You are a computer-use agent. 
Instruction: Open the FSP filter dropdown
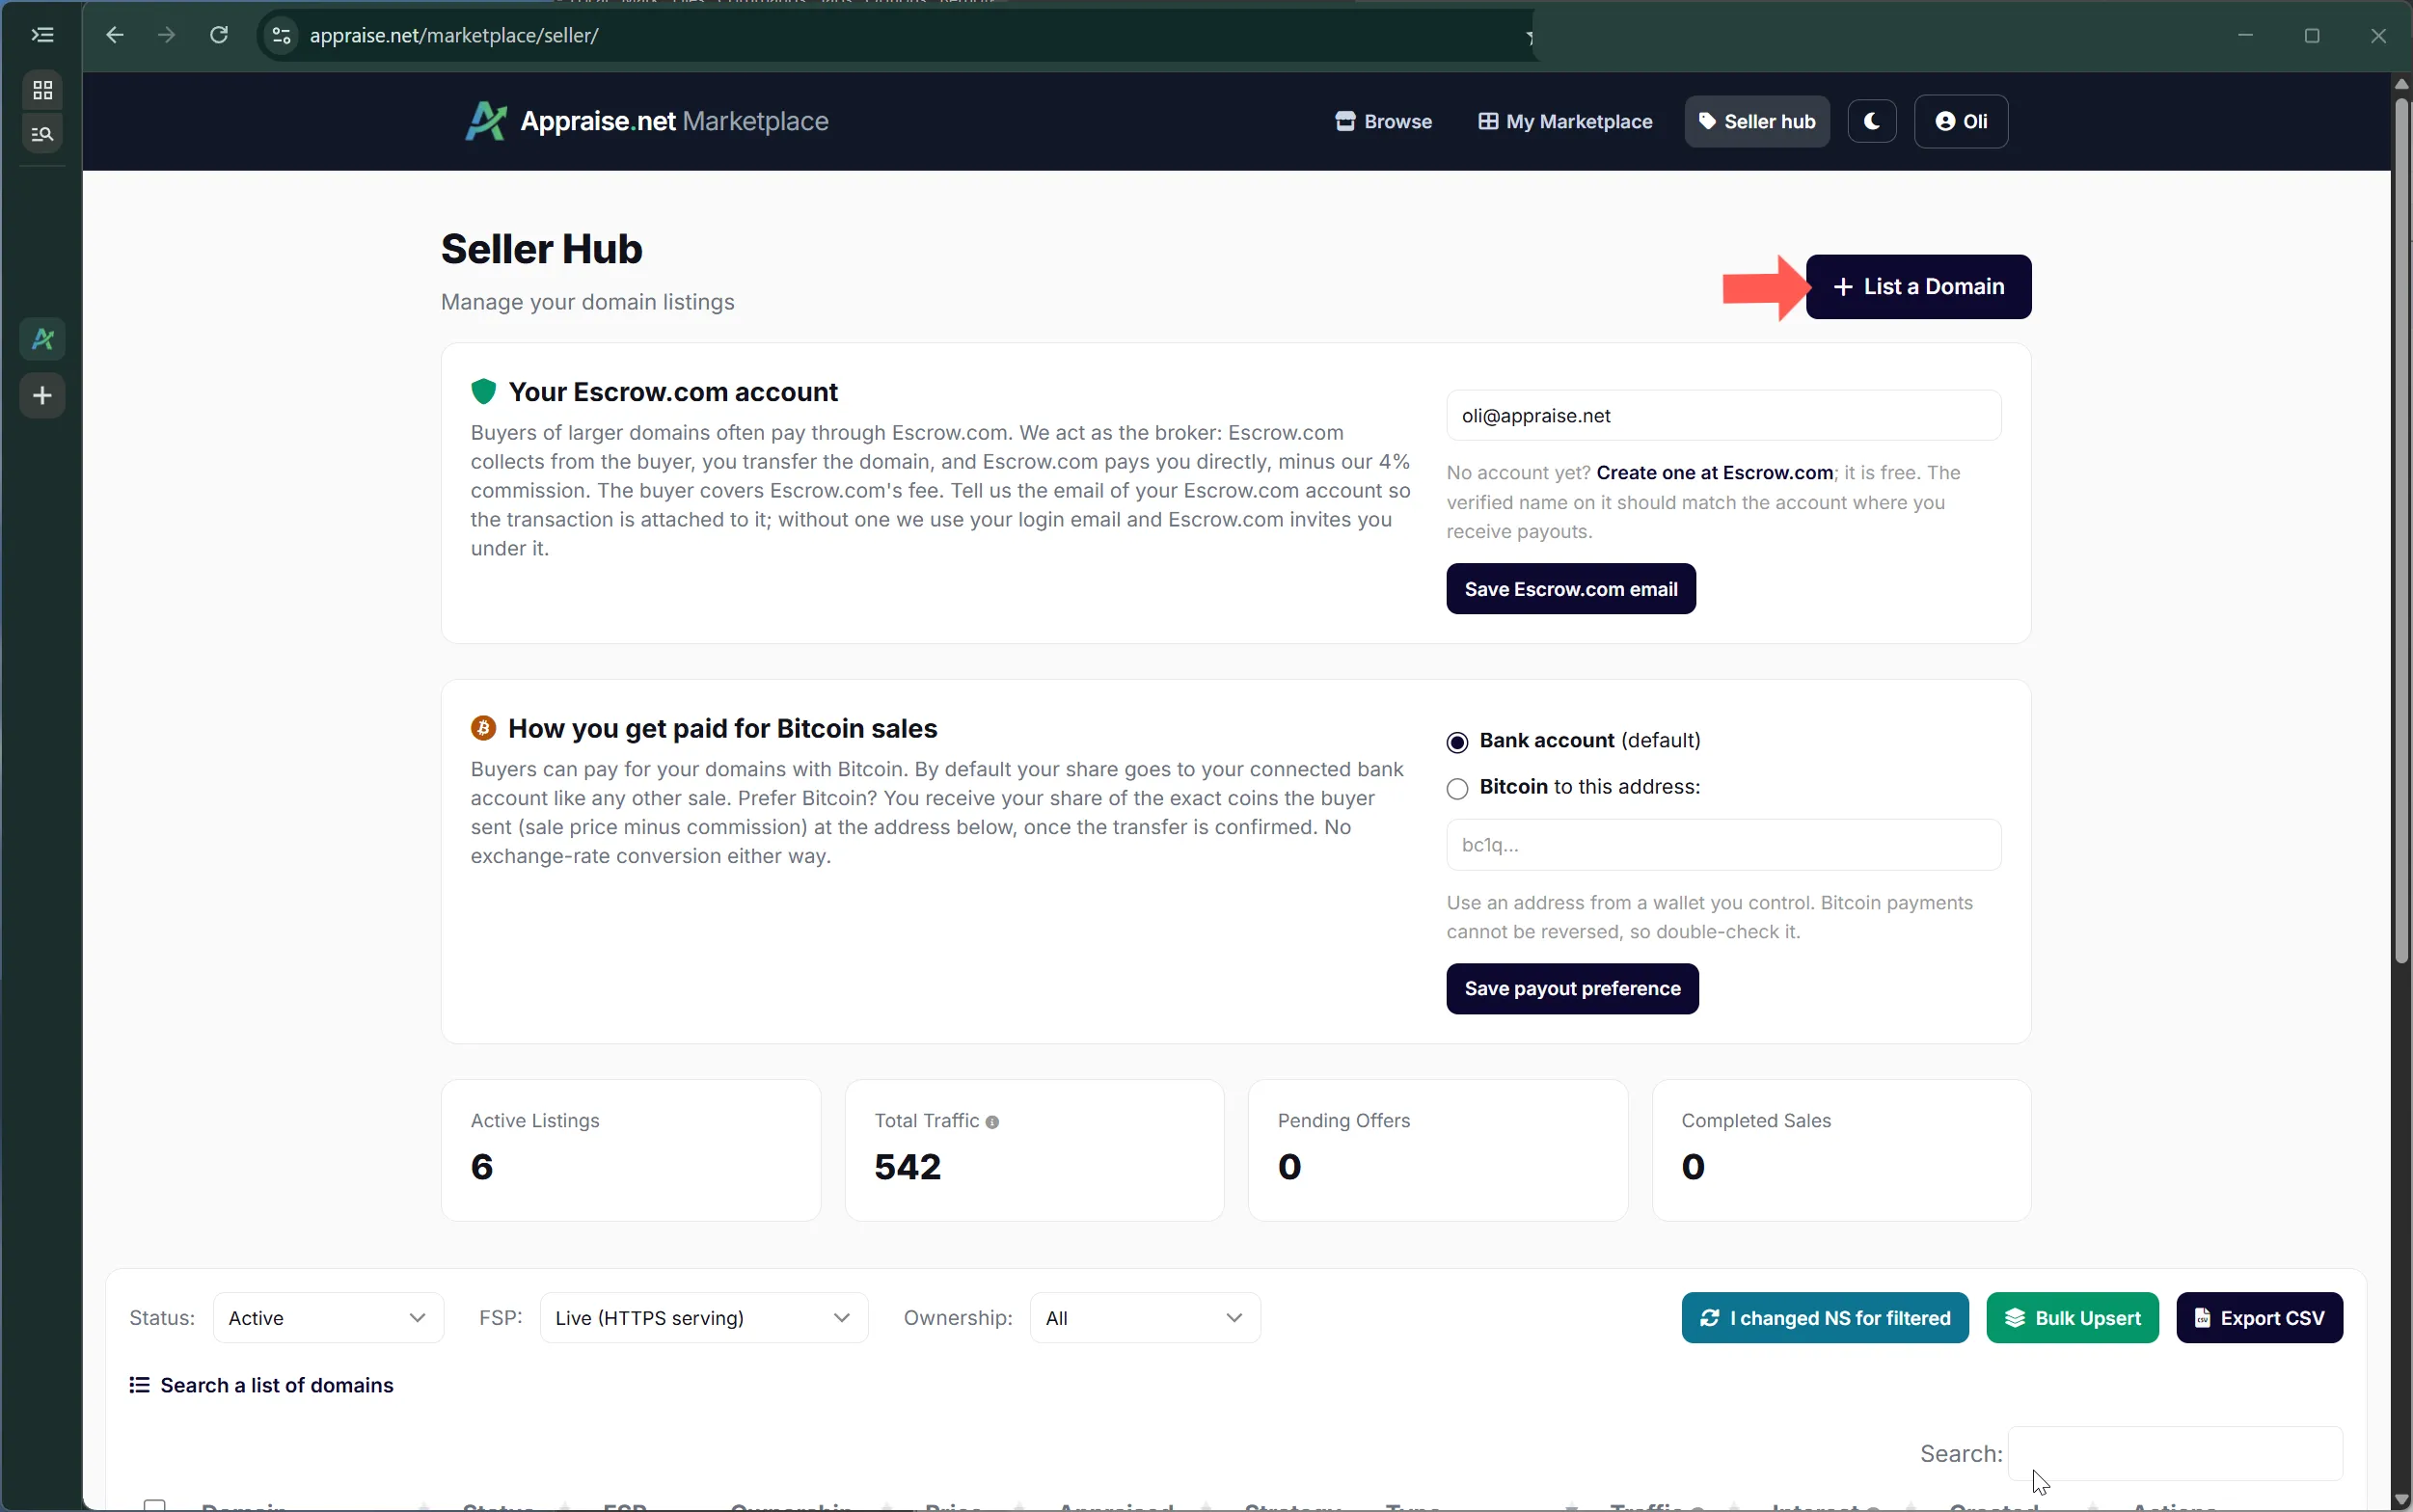[703, 1318]
